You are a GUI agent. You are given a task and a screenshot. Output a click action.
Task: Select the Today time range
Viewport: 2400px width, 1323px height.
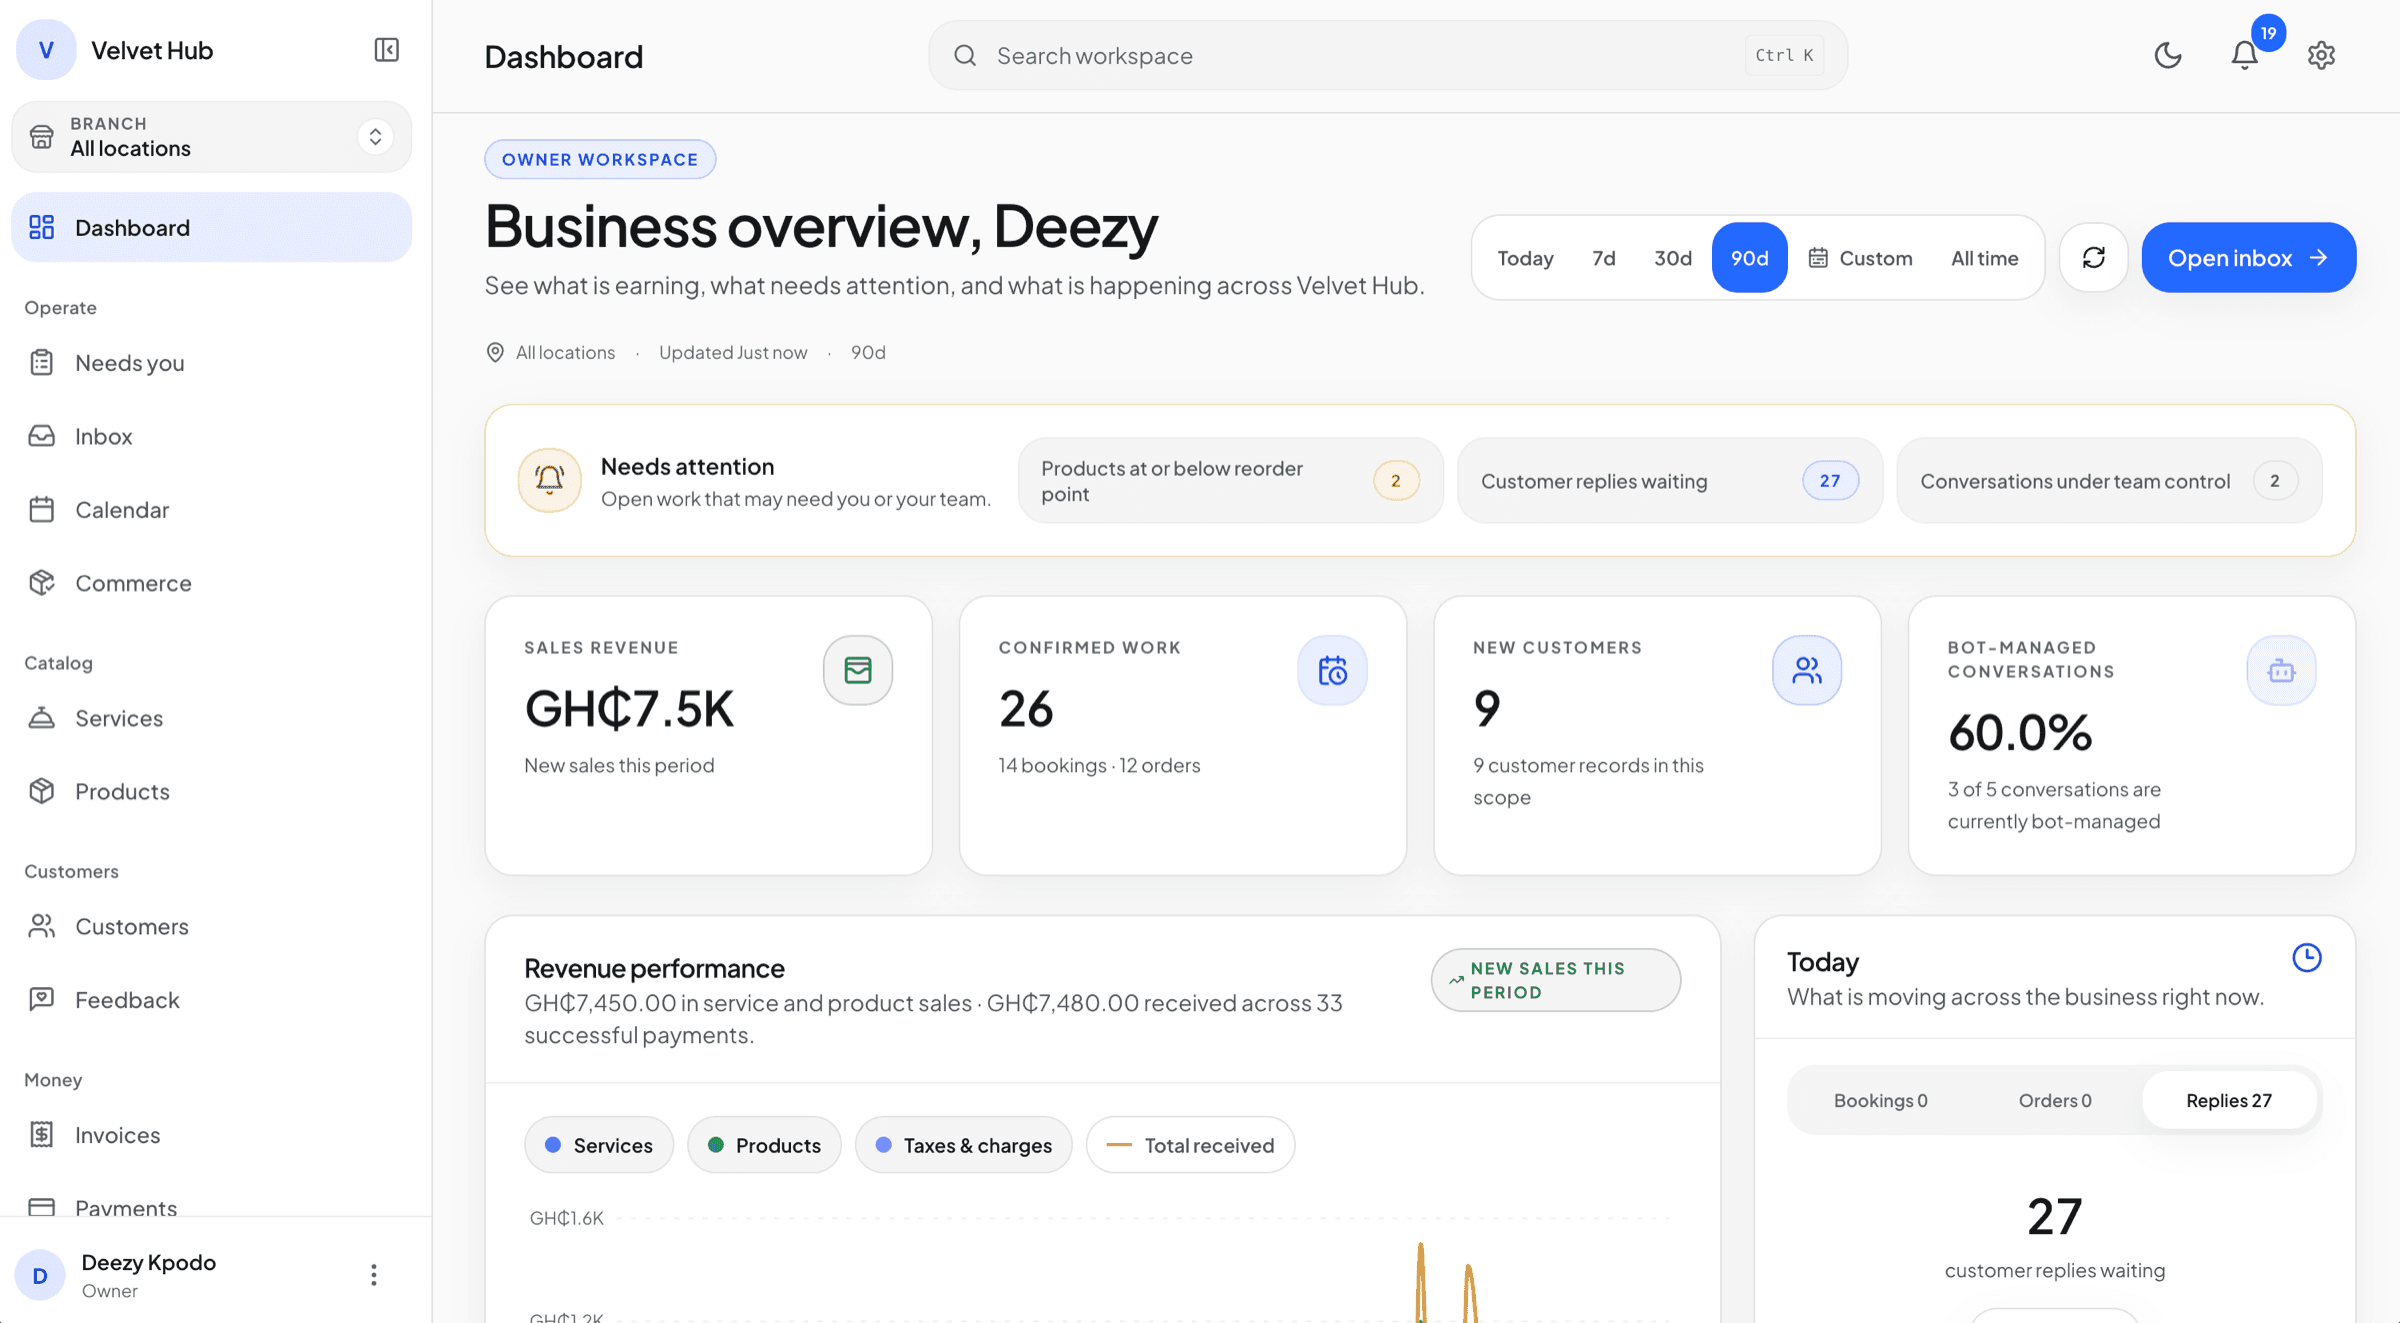coord(1525,258)
